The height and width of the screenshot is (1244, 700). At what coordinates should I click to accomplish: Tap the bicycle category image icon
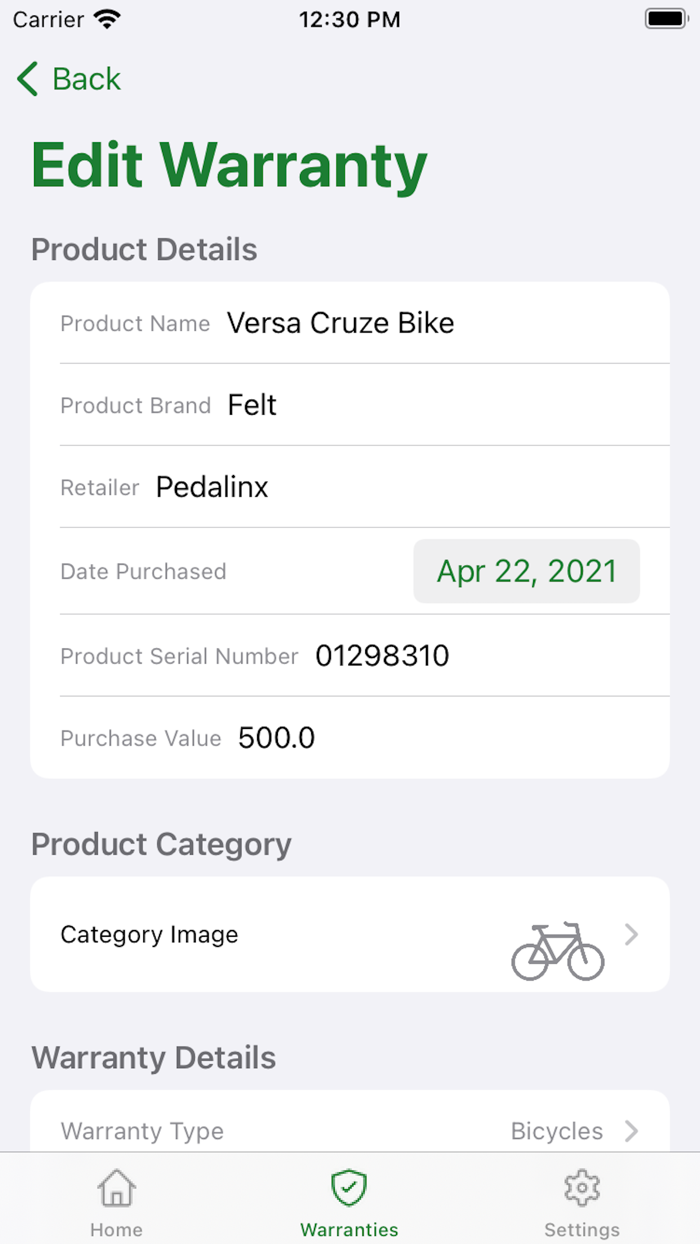coord(557,951)
